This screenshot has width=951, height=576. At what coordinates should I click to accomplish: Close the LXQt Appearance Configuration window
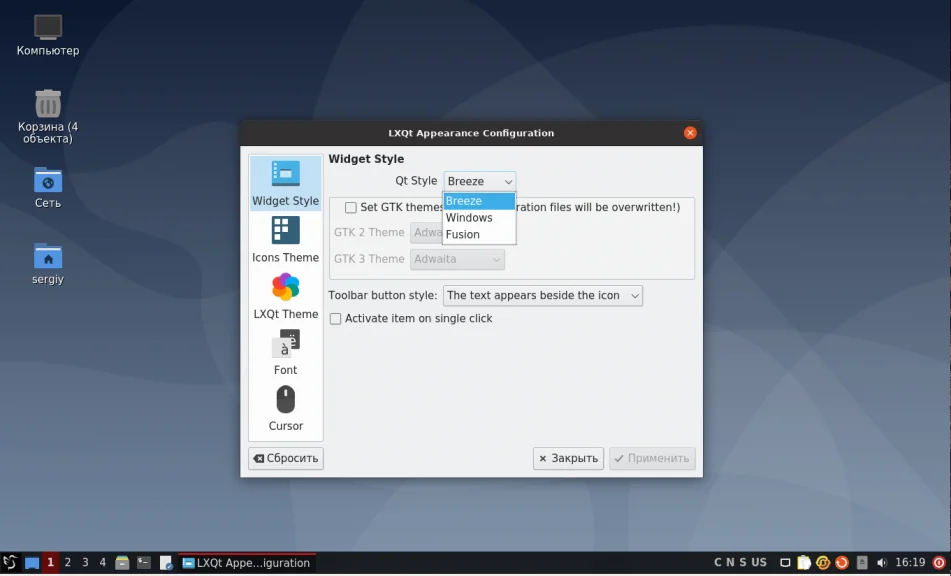[690, 133]
